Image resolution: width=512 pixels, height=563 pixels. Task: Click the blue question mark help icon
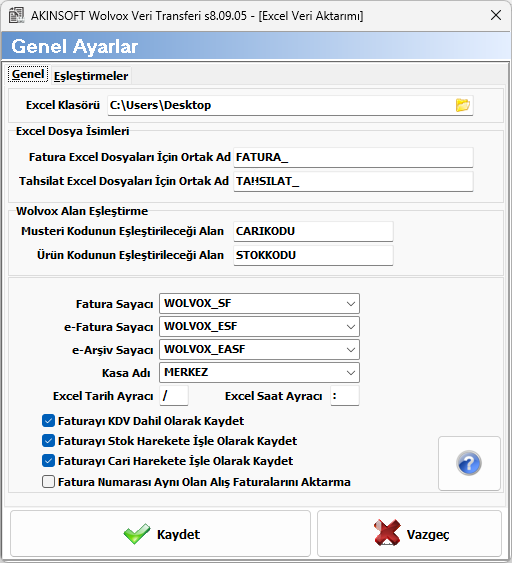pyautogui.click(x=469, y=463)
